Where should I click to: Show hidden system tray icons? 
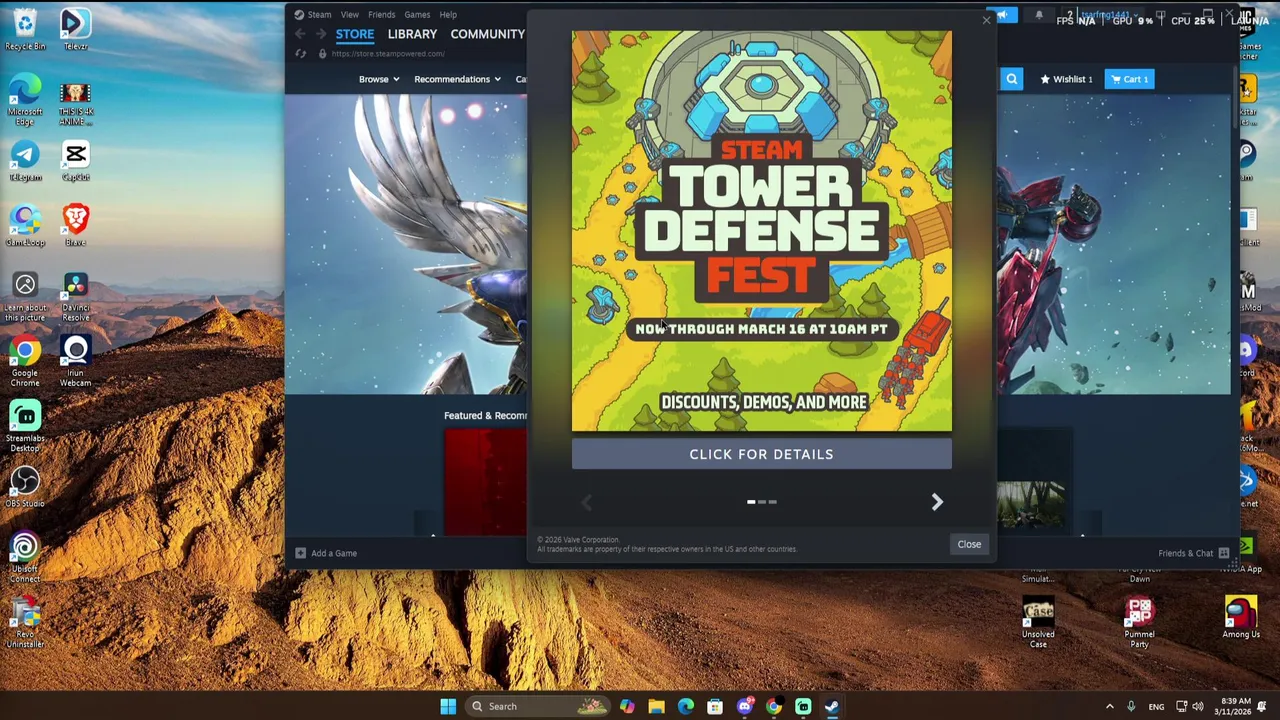[1109, 706]
